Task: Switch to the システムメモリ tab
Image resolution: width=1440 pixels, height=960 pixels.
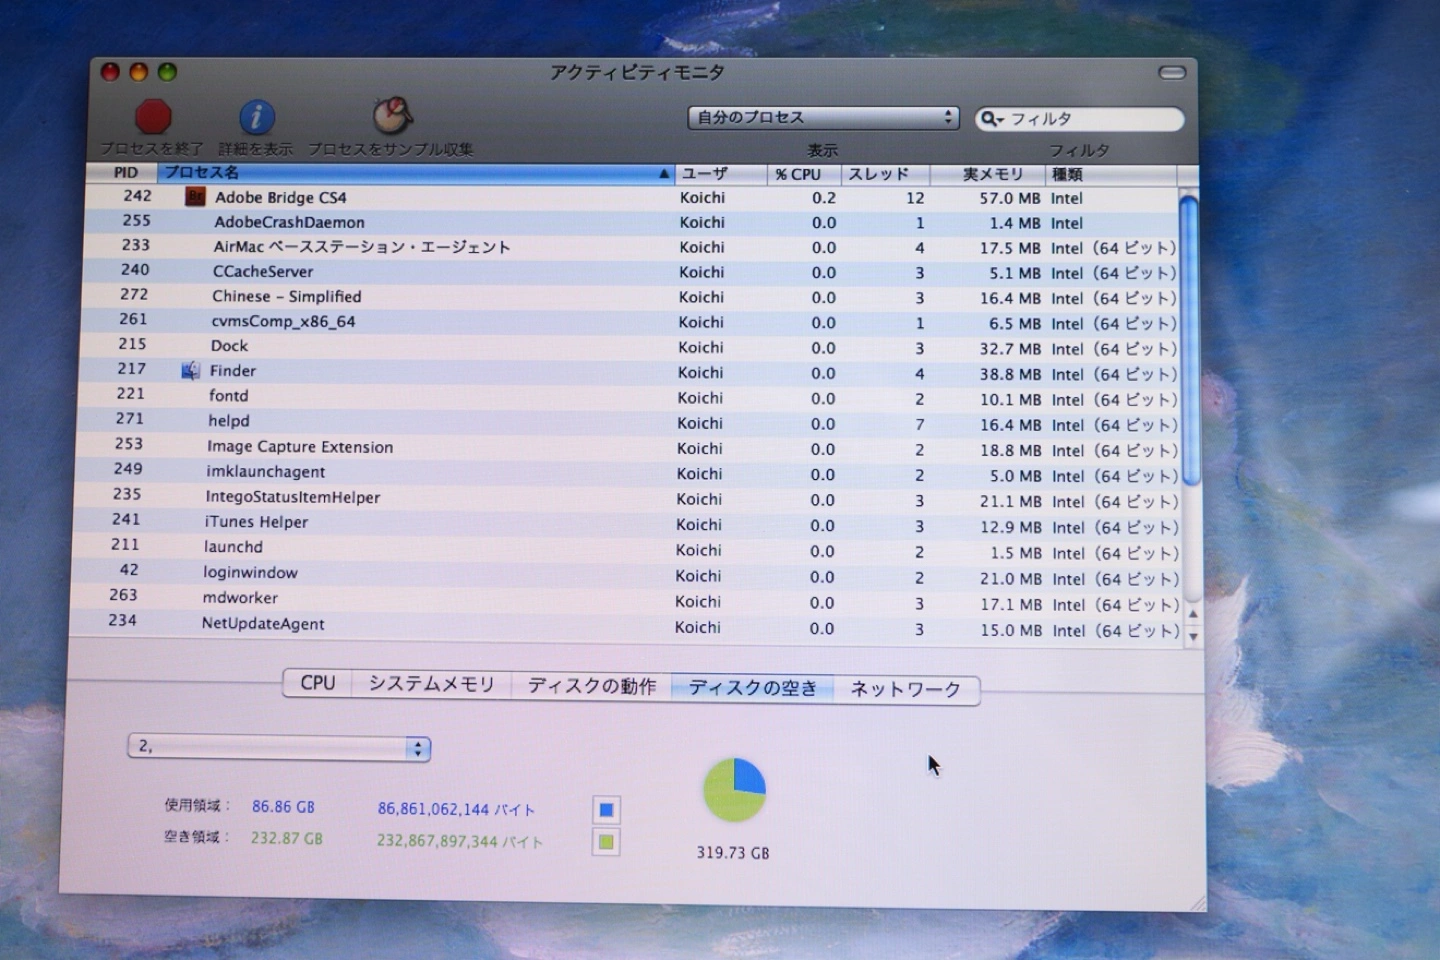Action: pyautogui.click(x=431, y=684)
